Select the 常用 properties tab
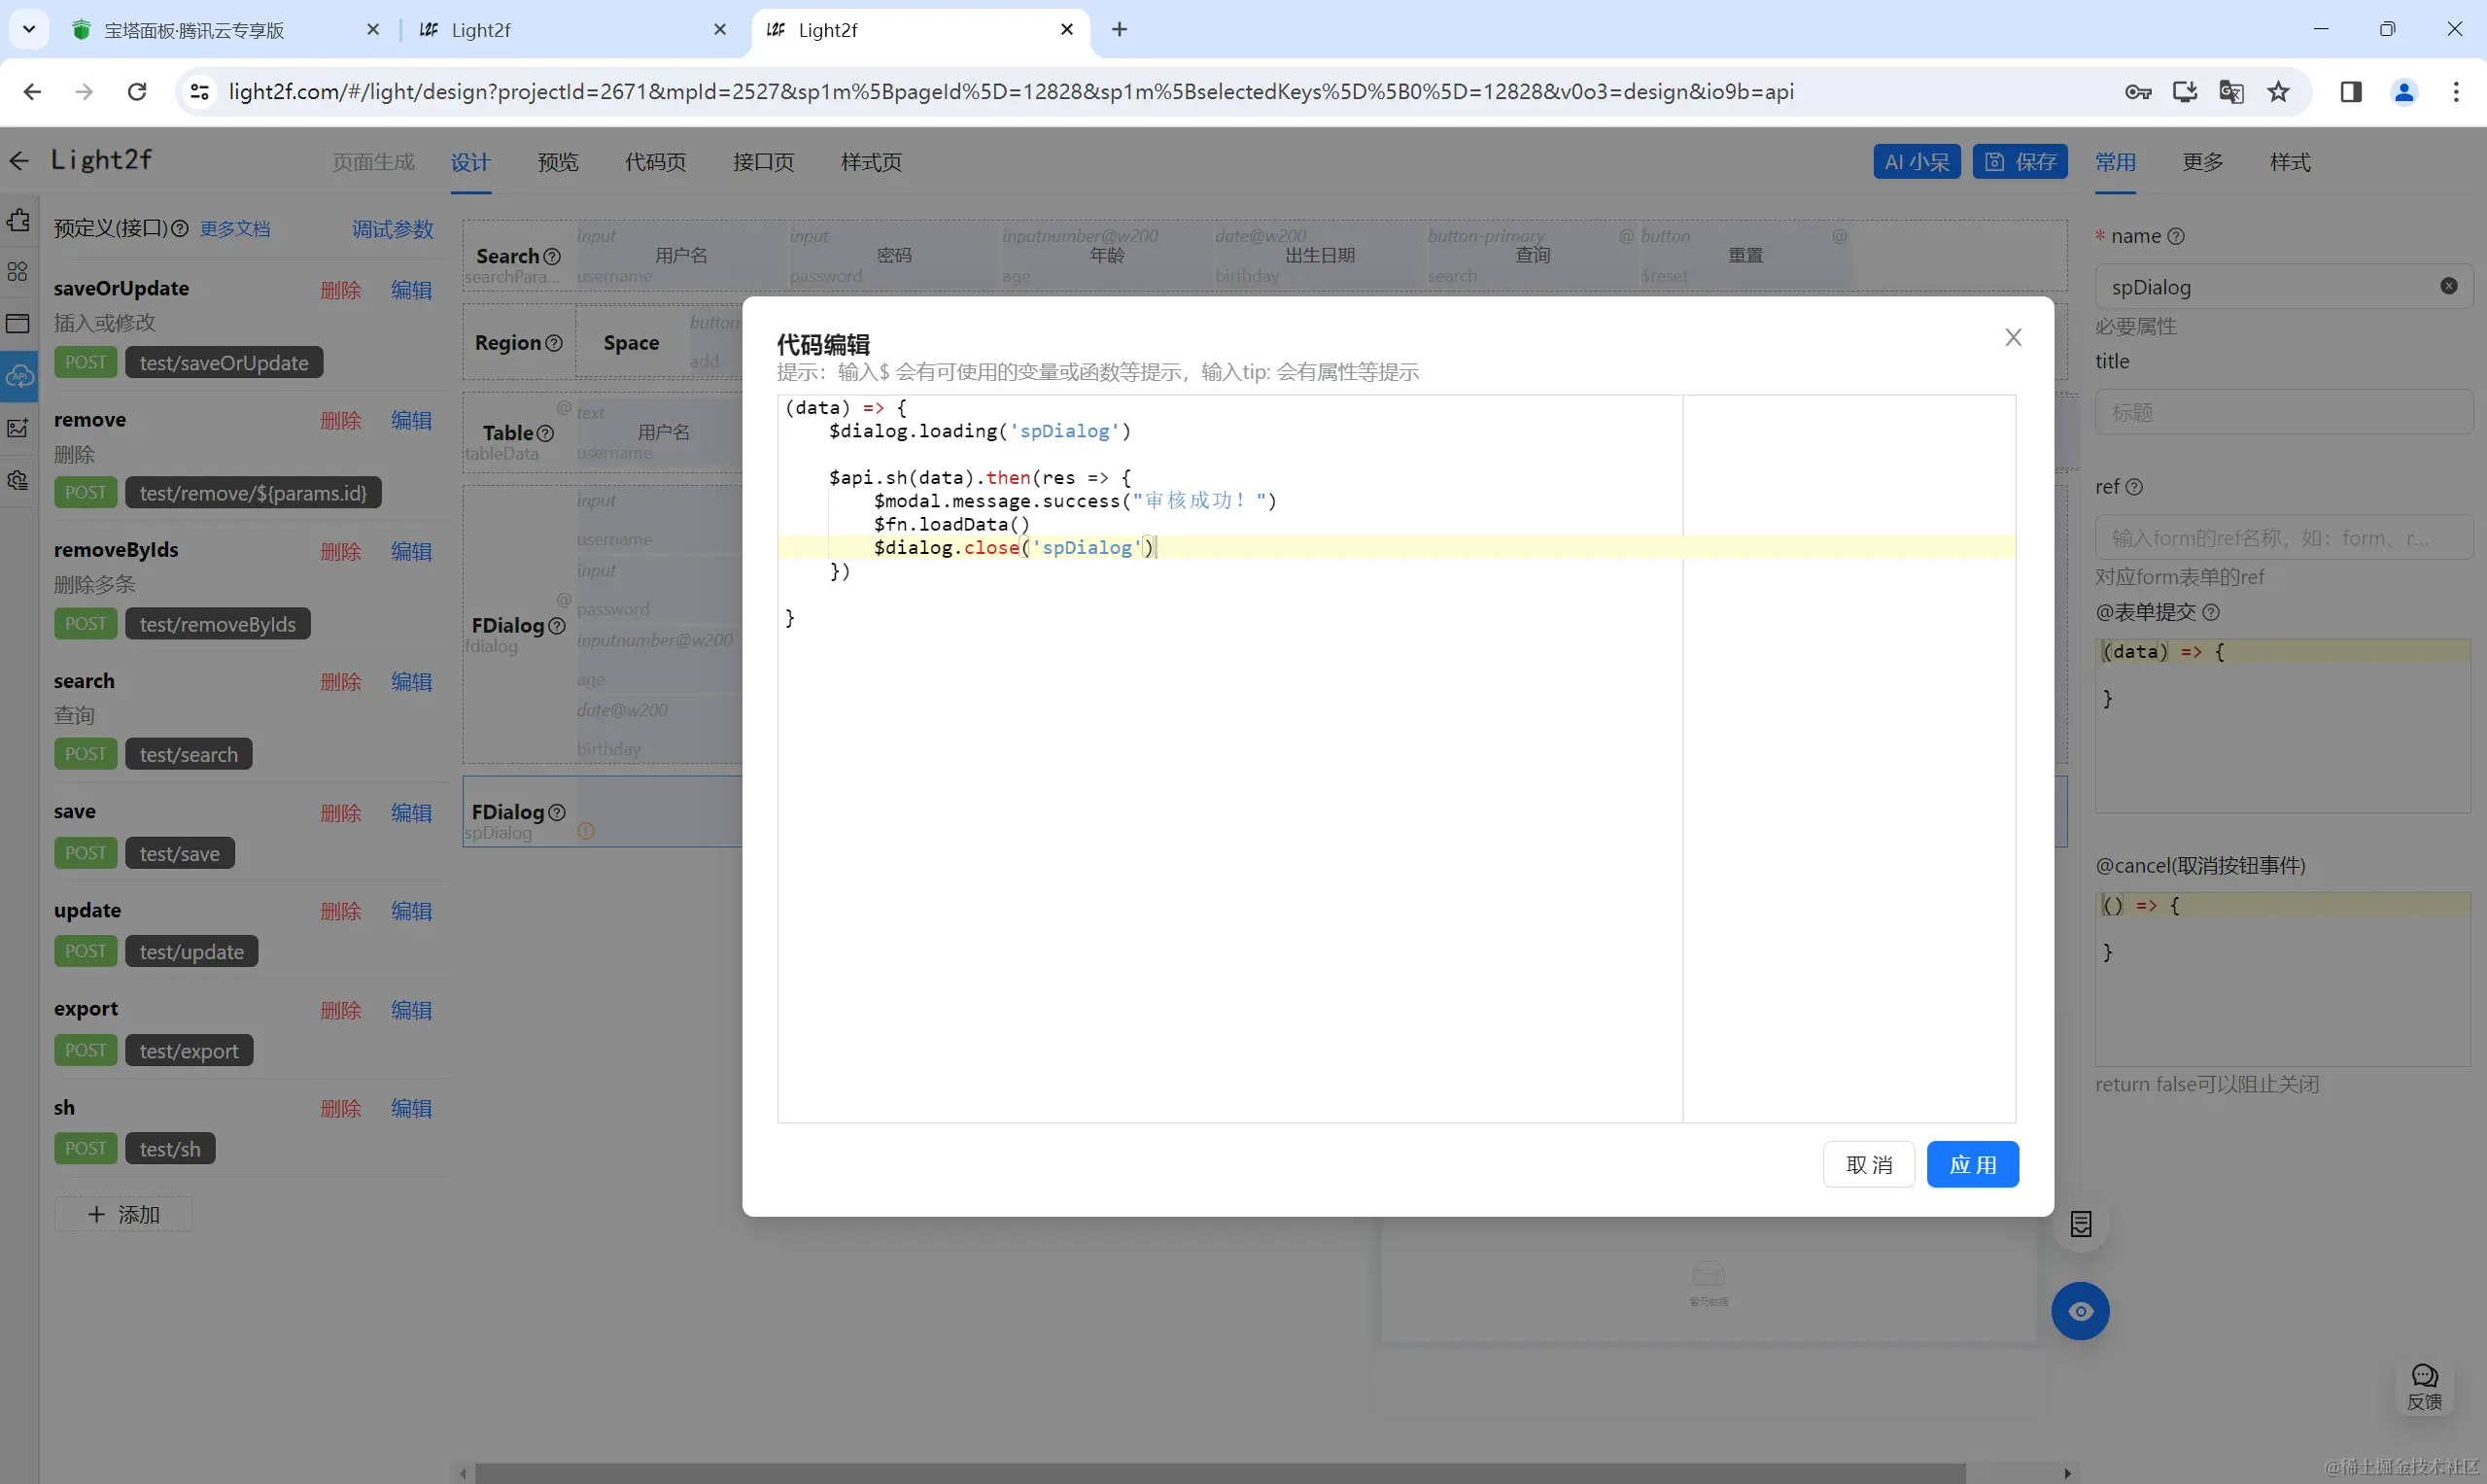This screenshot has height=1484, width=2487. point(2115,162)
